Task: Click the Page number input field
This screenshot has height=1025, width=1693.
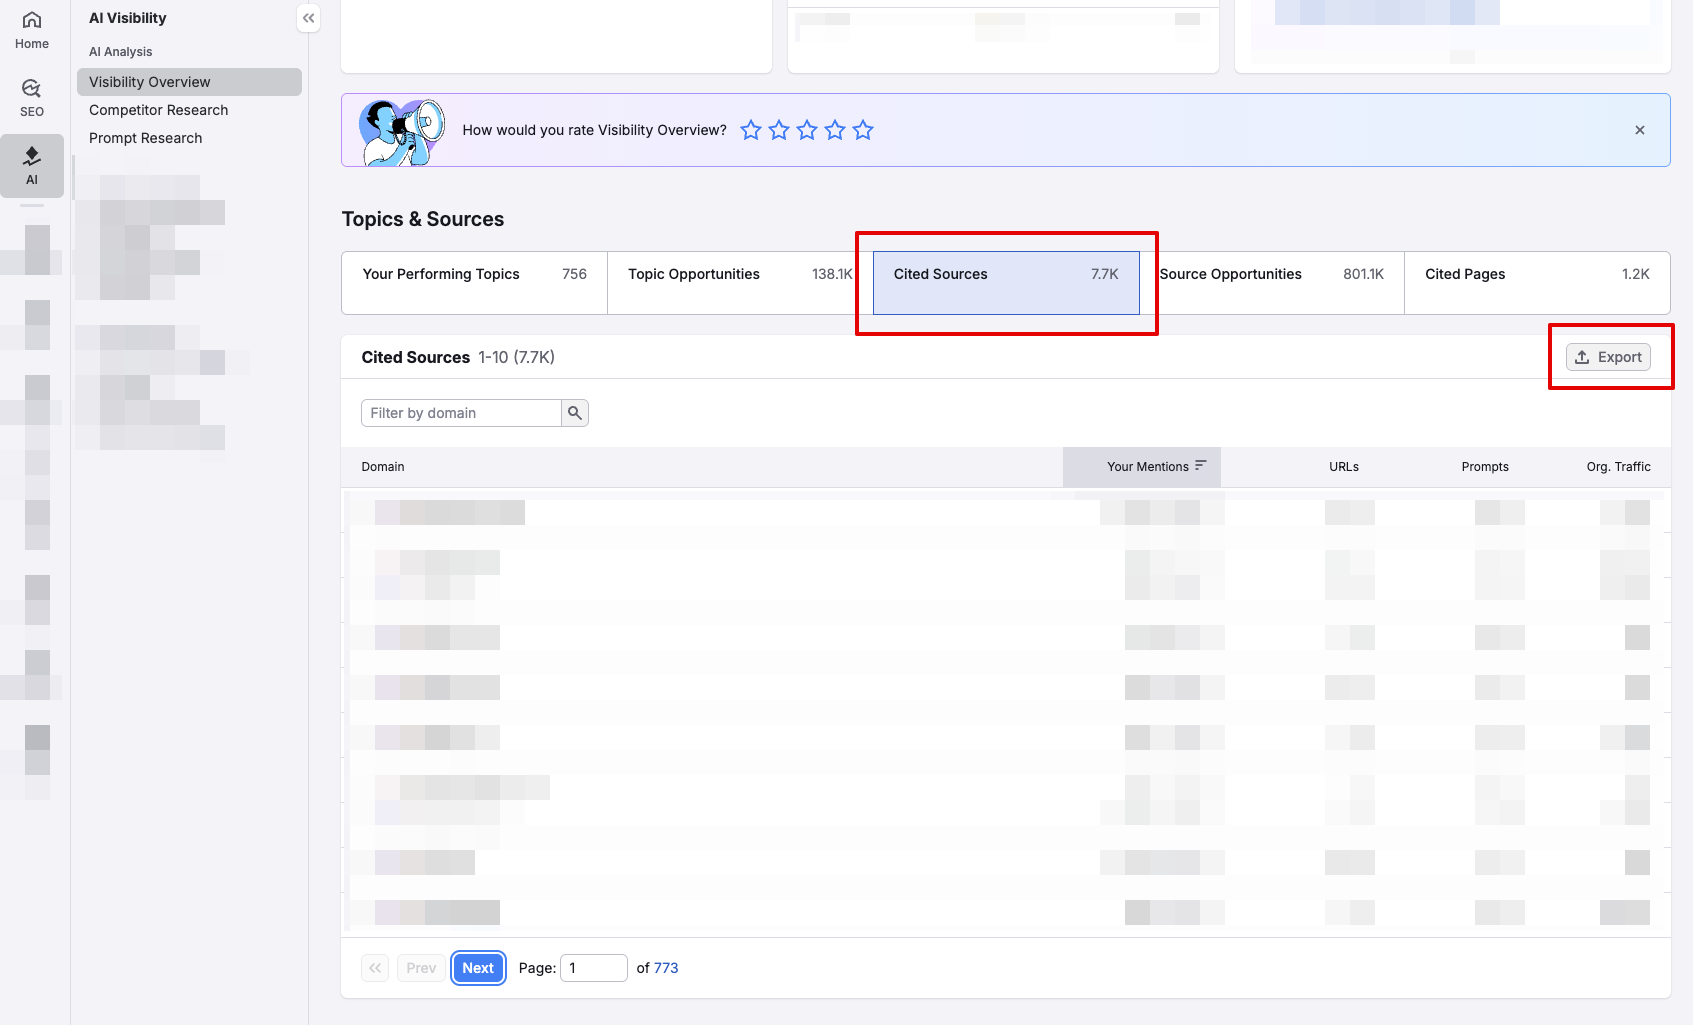Action: (x=594, y=968)
